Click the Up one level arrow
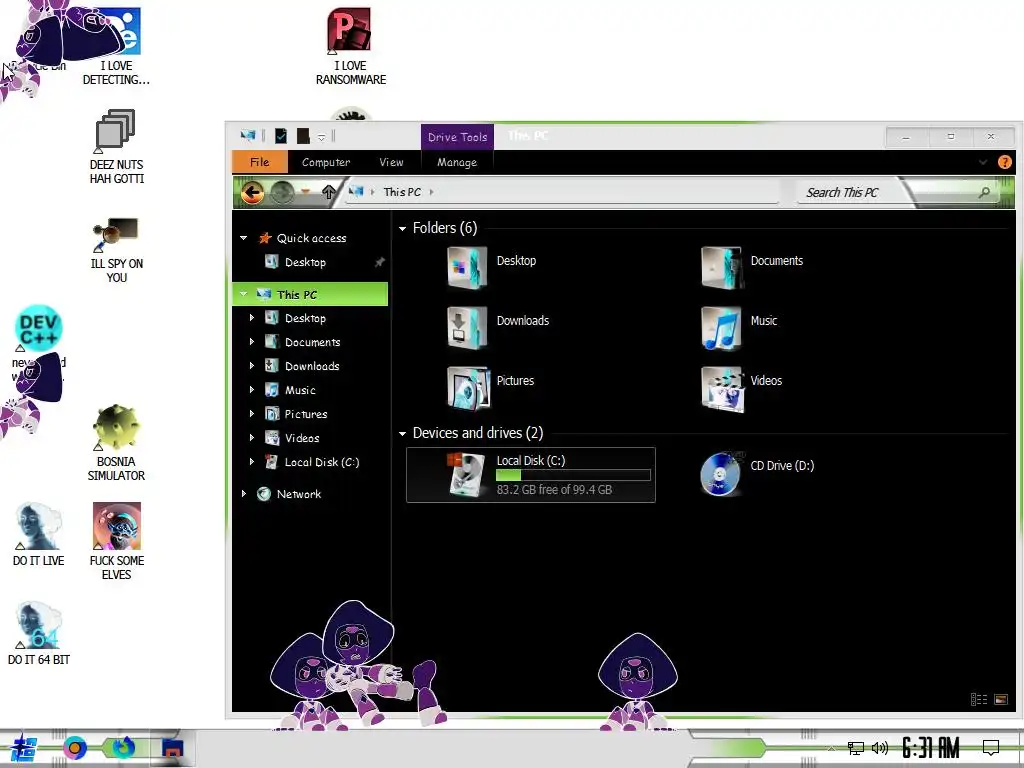Screen dimensions: 1024x768 [328, 192]
